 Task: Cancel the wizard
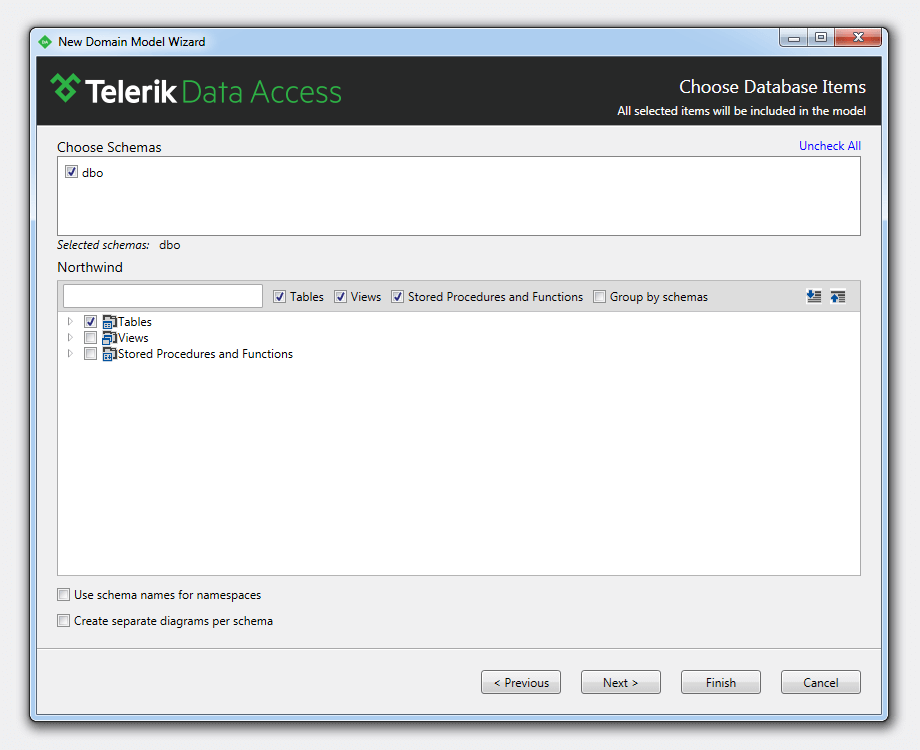click(x=821, y=682)
